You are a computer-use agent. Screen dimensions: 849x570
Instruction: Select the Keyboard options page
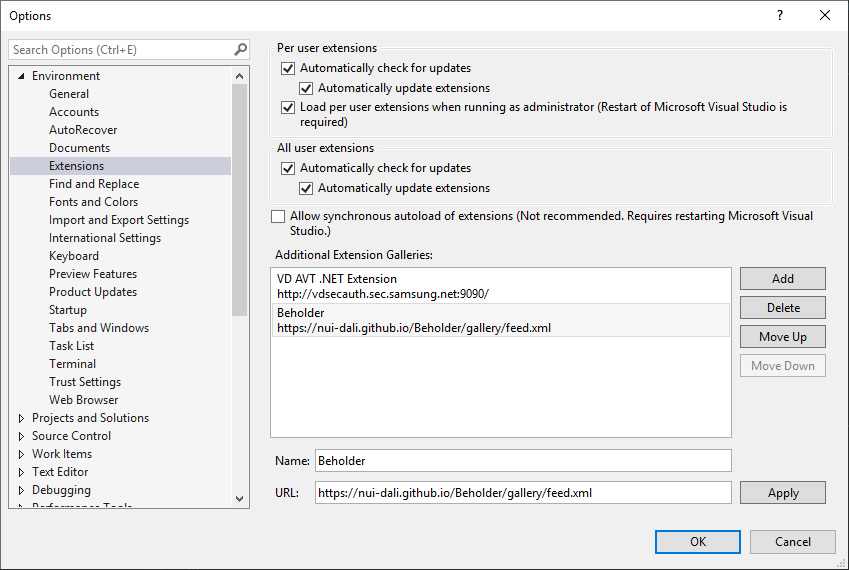point(74,256)
